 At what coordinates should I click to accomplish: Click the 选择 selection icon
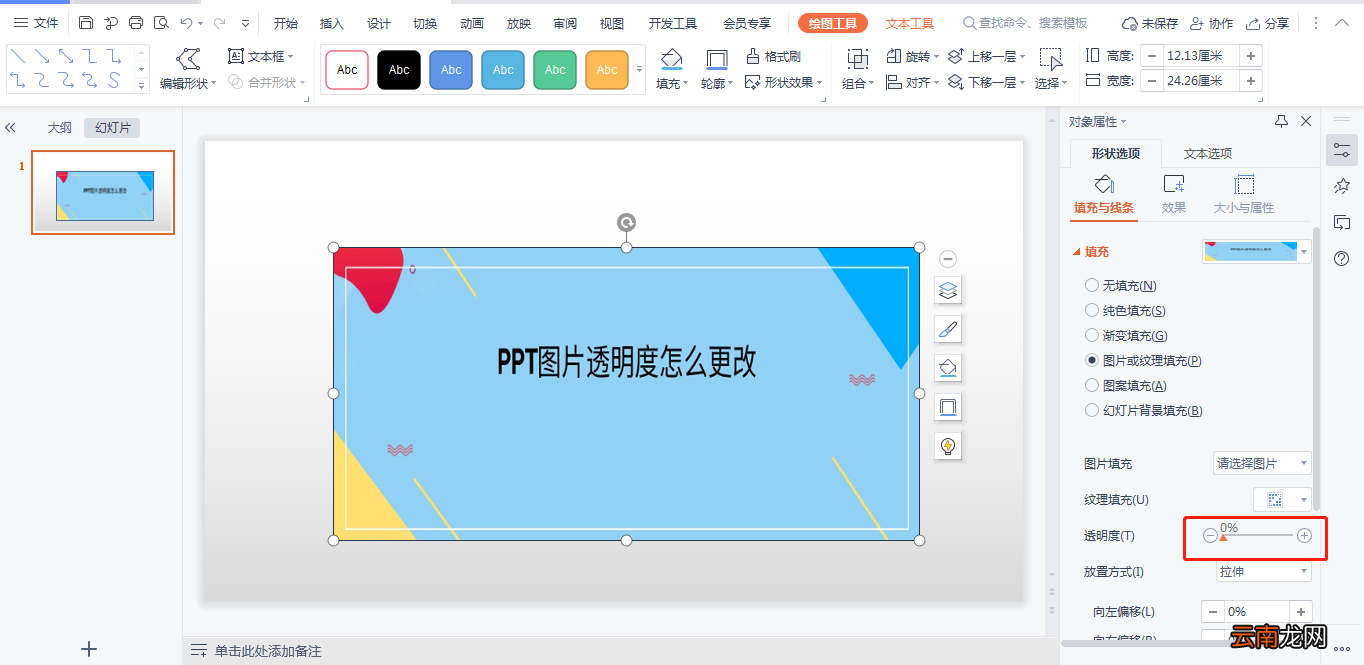(x=1050, y=59)
